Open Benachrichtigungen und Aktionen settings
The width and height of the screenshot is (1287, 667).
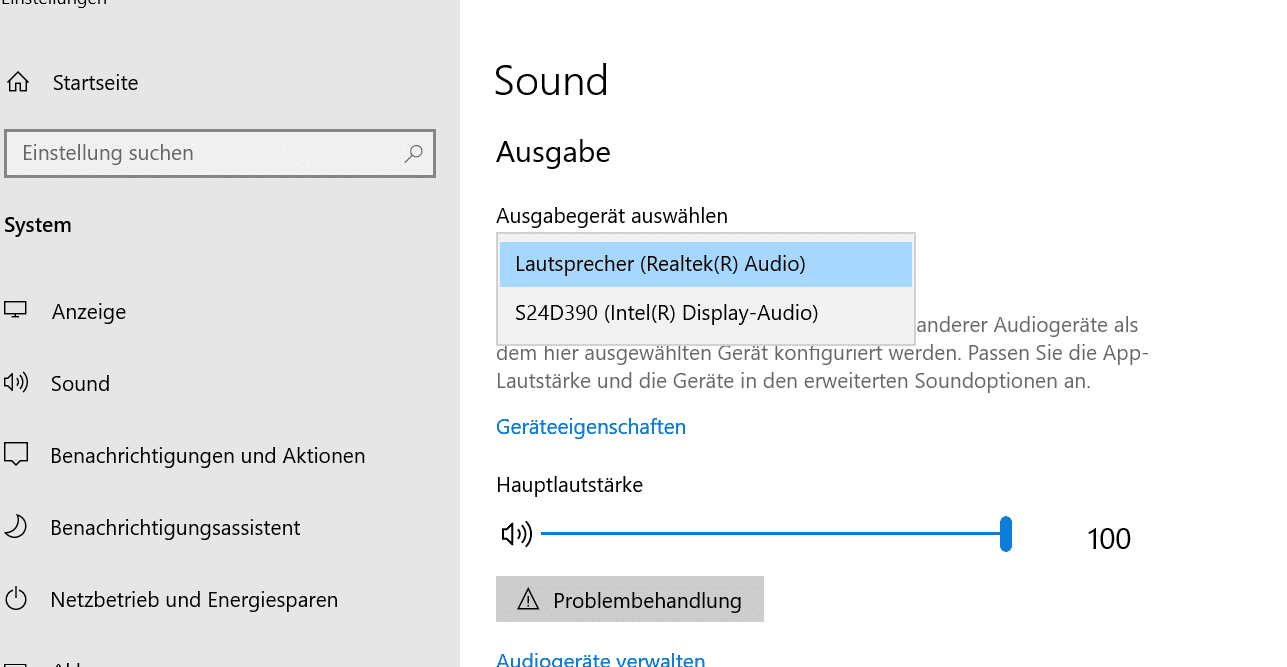pyautogui.click(x=207, y=456)
